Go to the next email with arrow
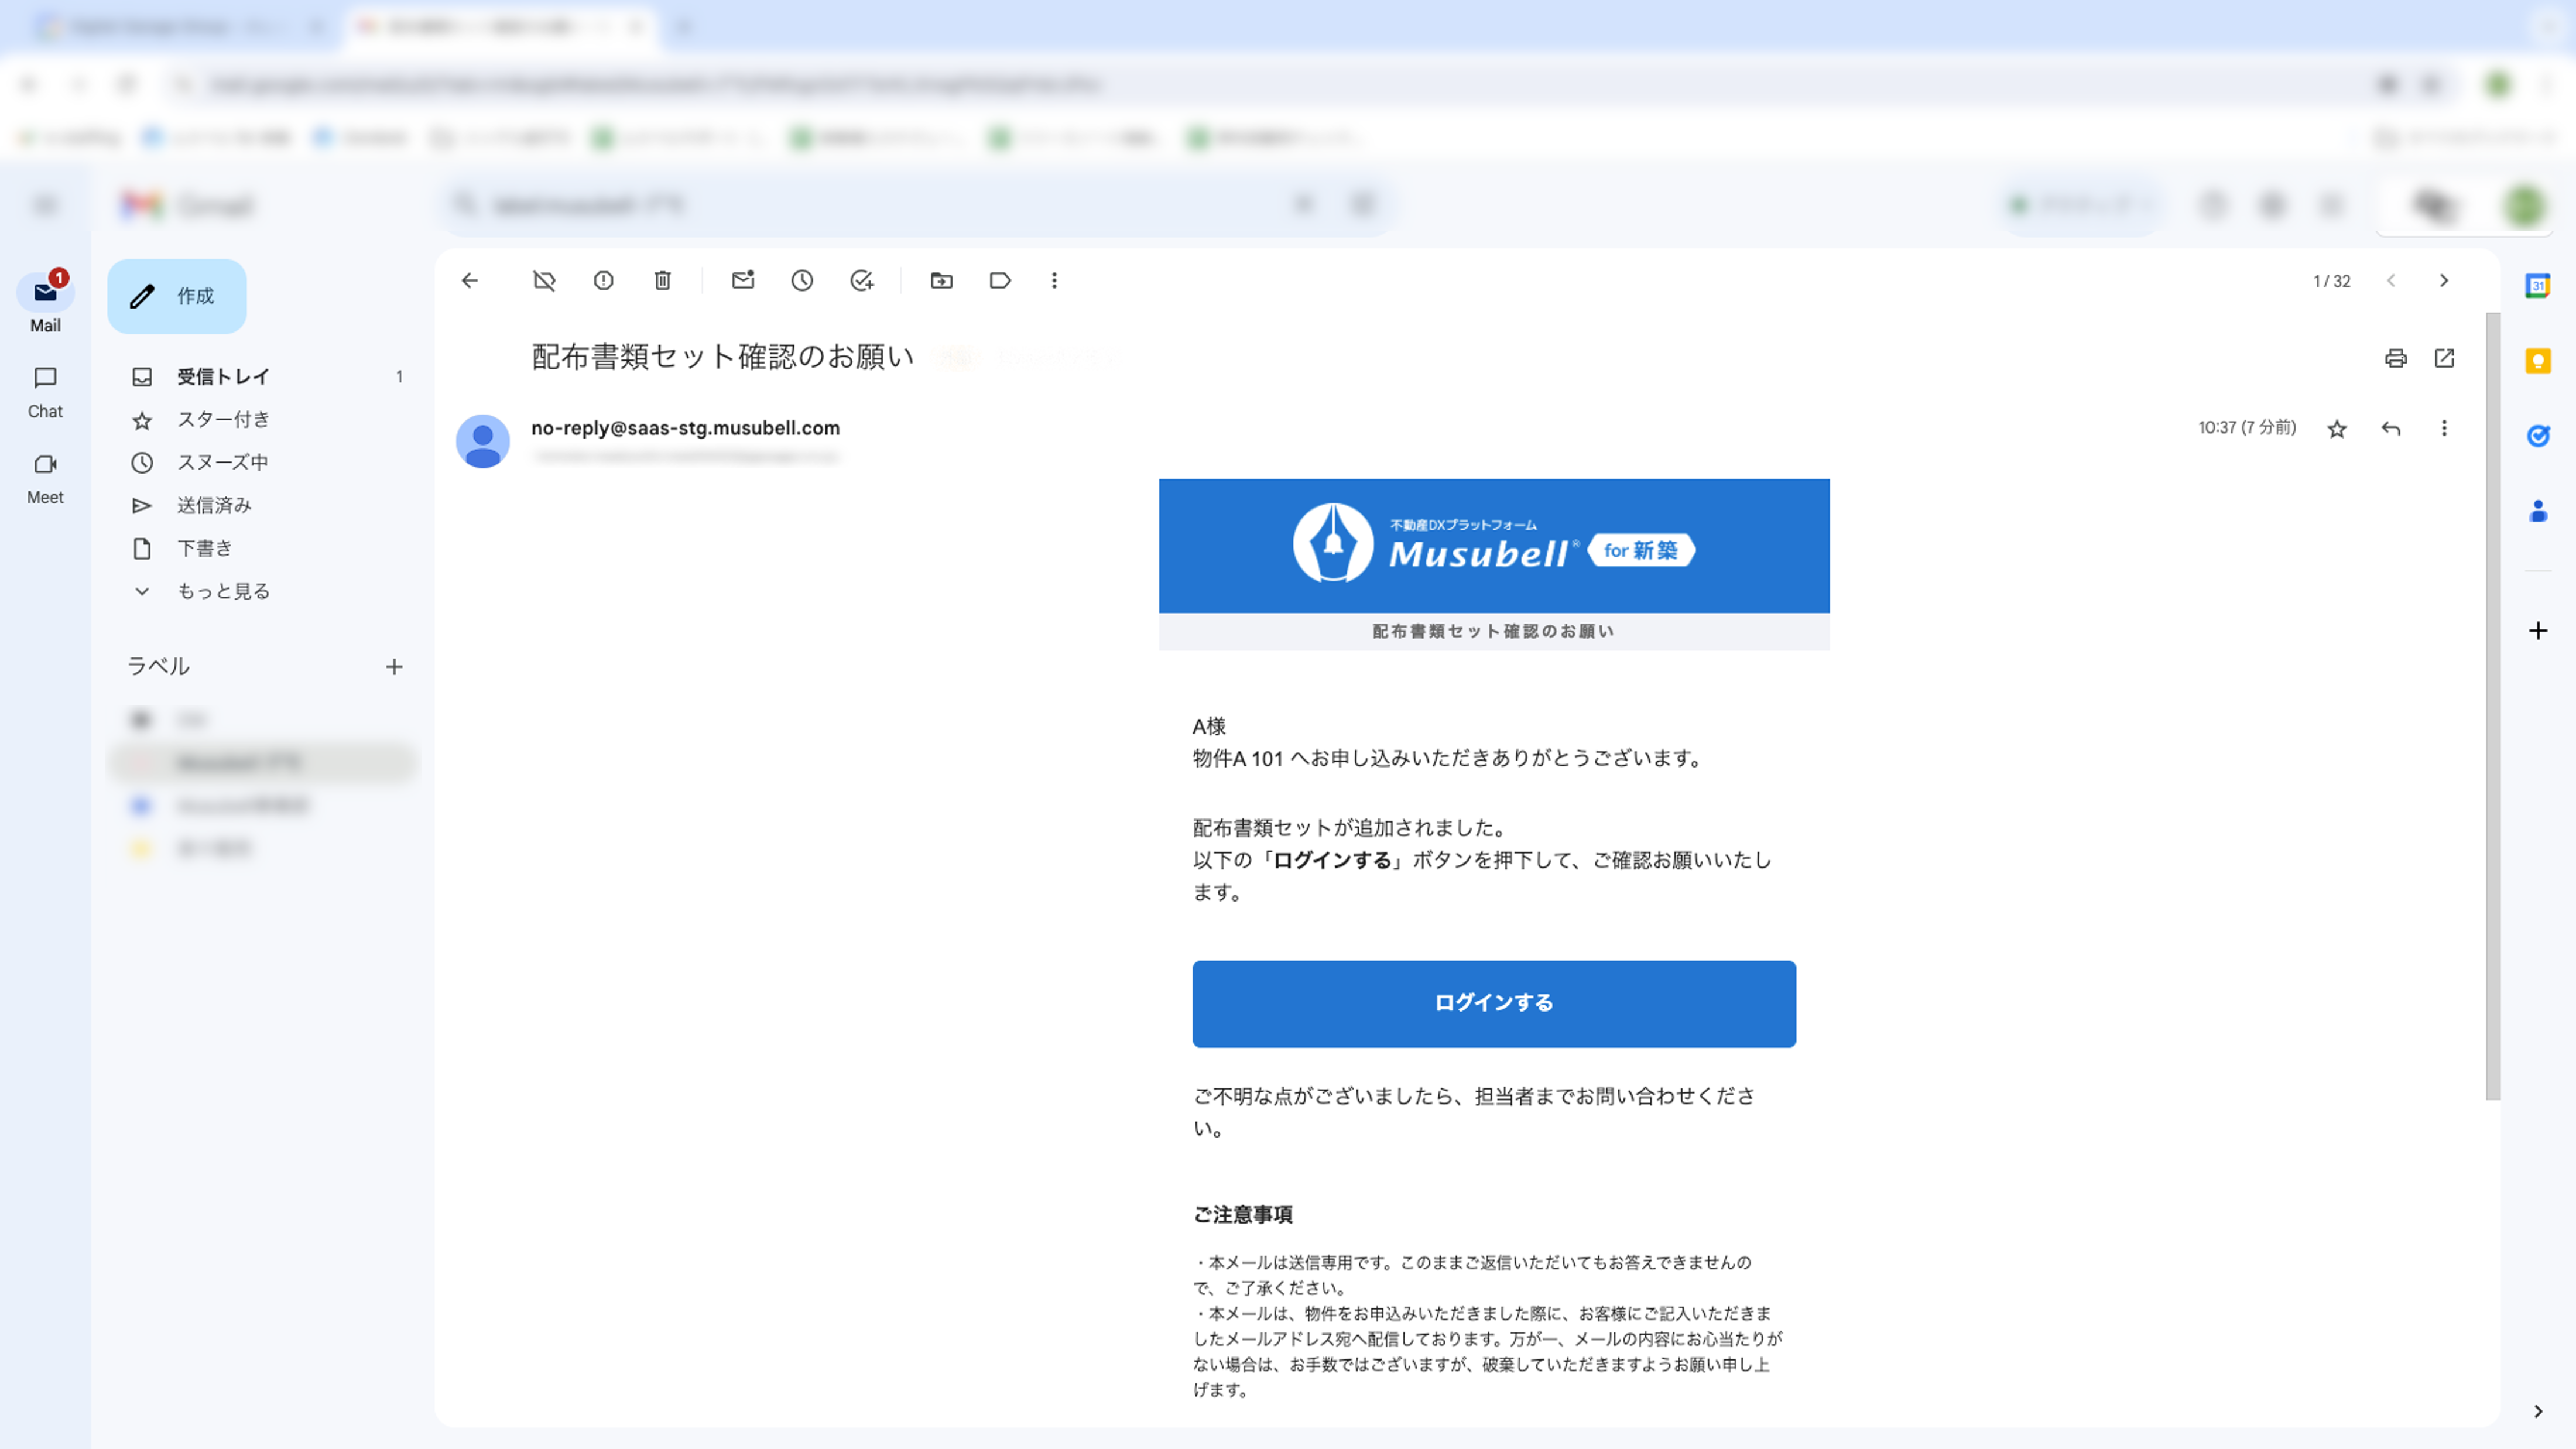Viewport: 2576px width, 1449px height. 2444,281
